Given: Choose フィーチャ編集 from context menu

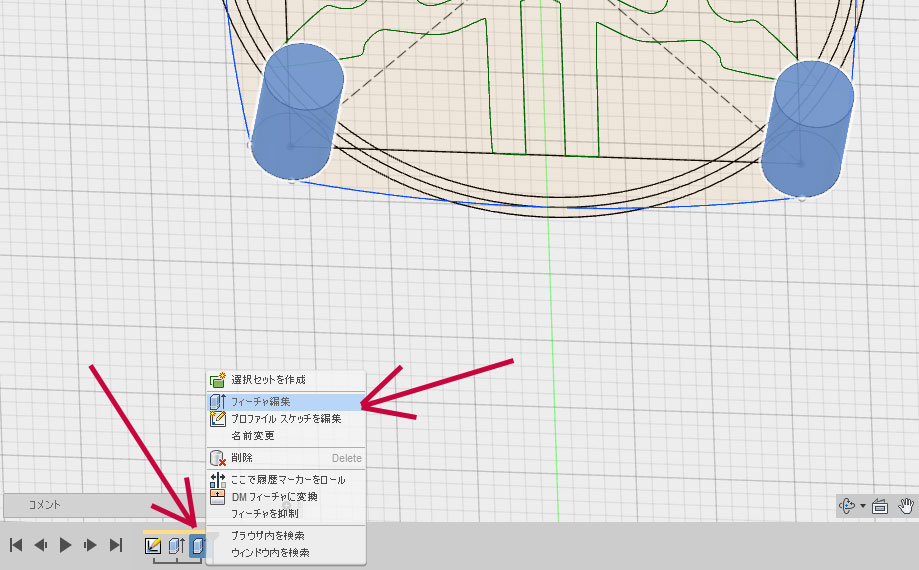Looking at the screenshot, I should pos(260,401).
